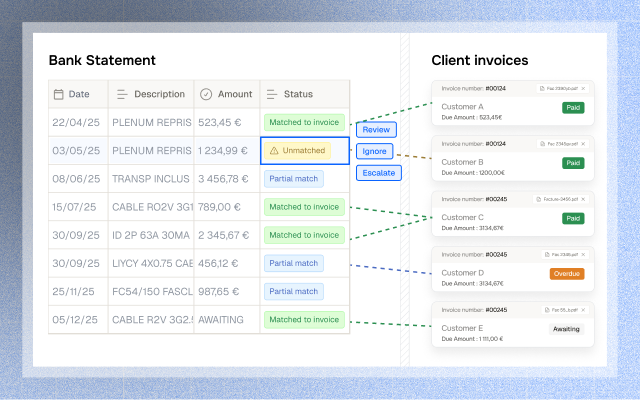The image size is (640, 400).
Task: Click the 987,65 € amount cell
Action: tap(227, 291)
